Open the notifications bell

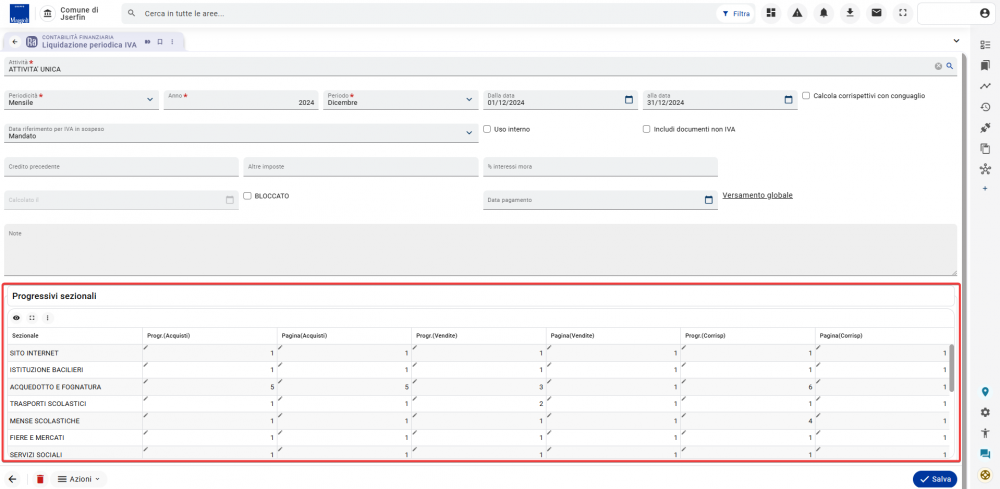[823, 13]
